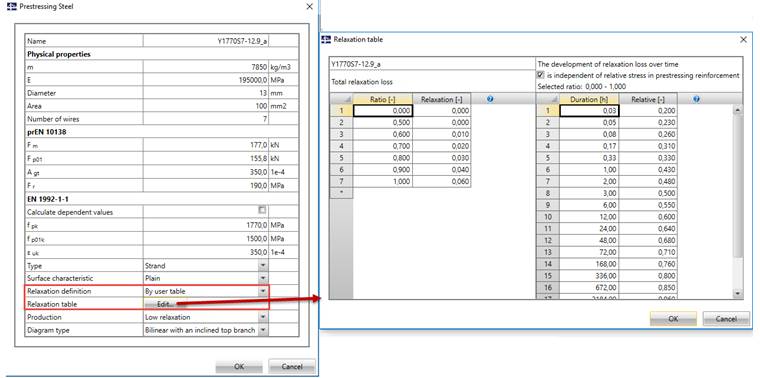Click scroll down arrow of Duration table

click(738, 293)
